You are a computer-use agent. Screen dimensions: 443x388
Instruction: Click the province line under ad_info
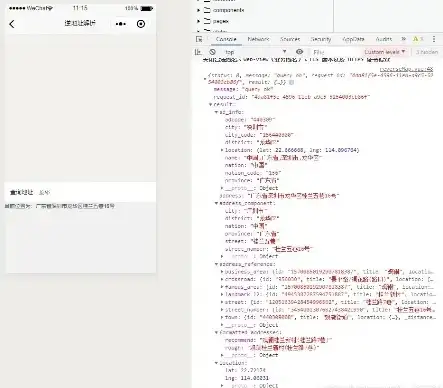pyautogui.click(x=252, y=180)
